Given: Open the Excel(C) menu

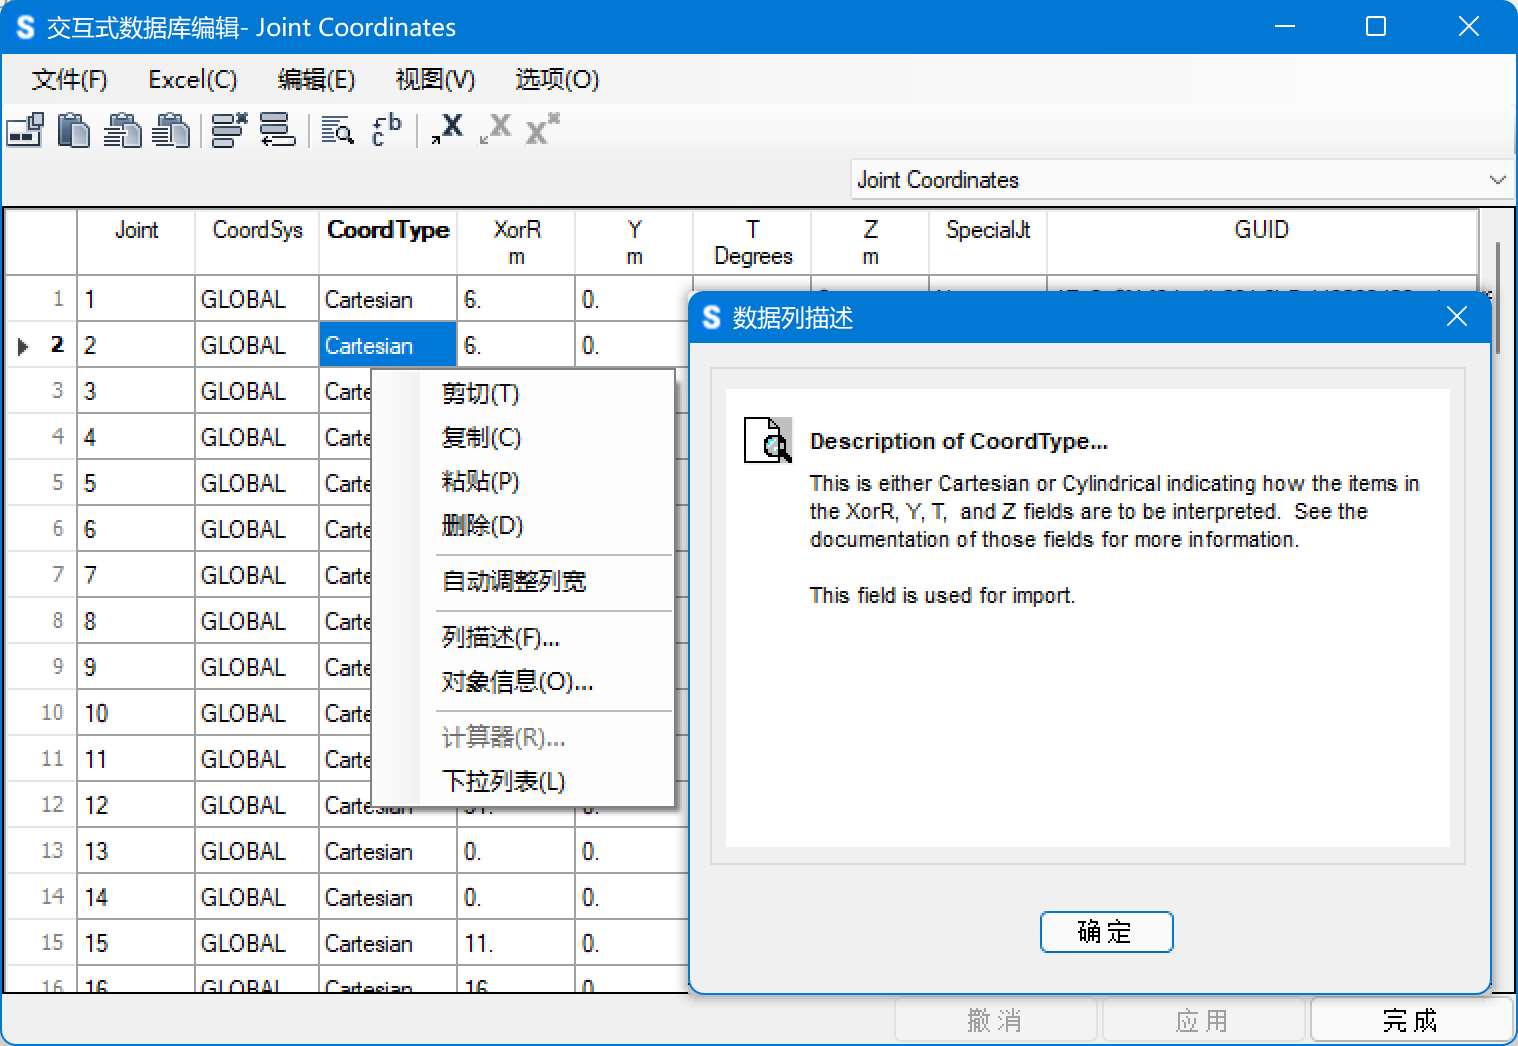Looking at the screenshot, I should tap(192, 80).
